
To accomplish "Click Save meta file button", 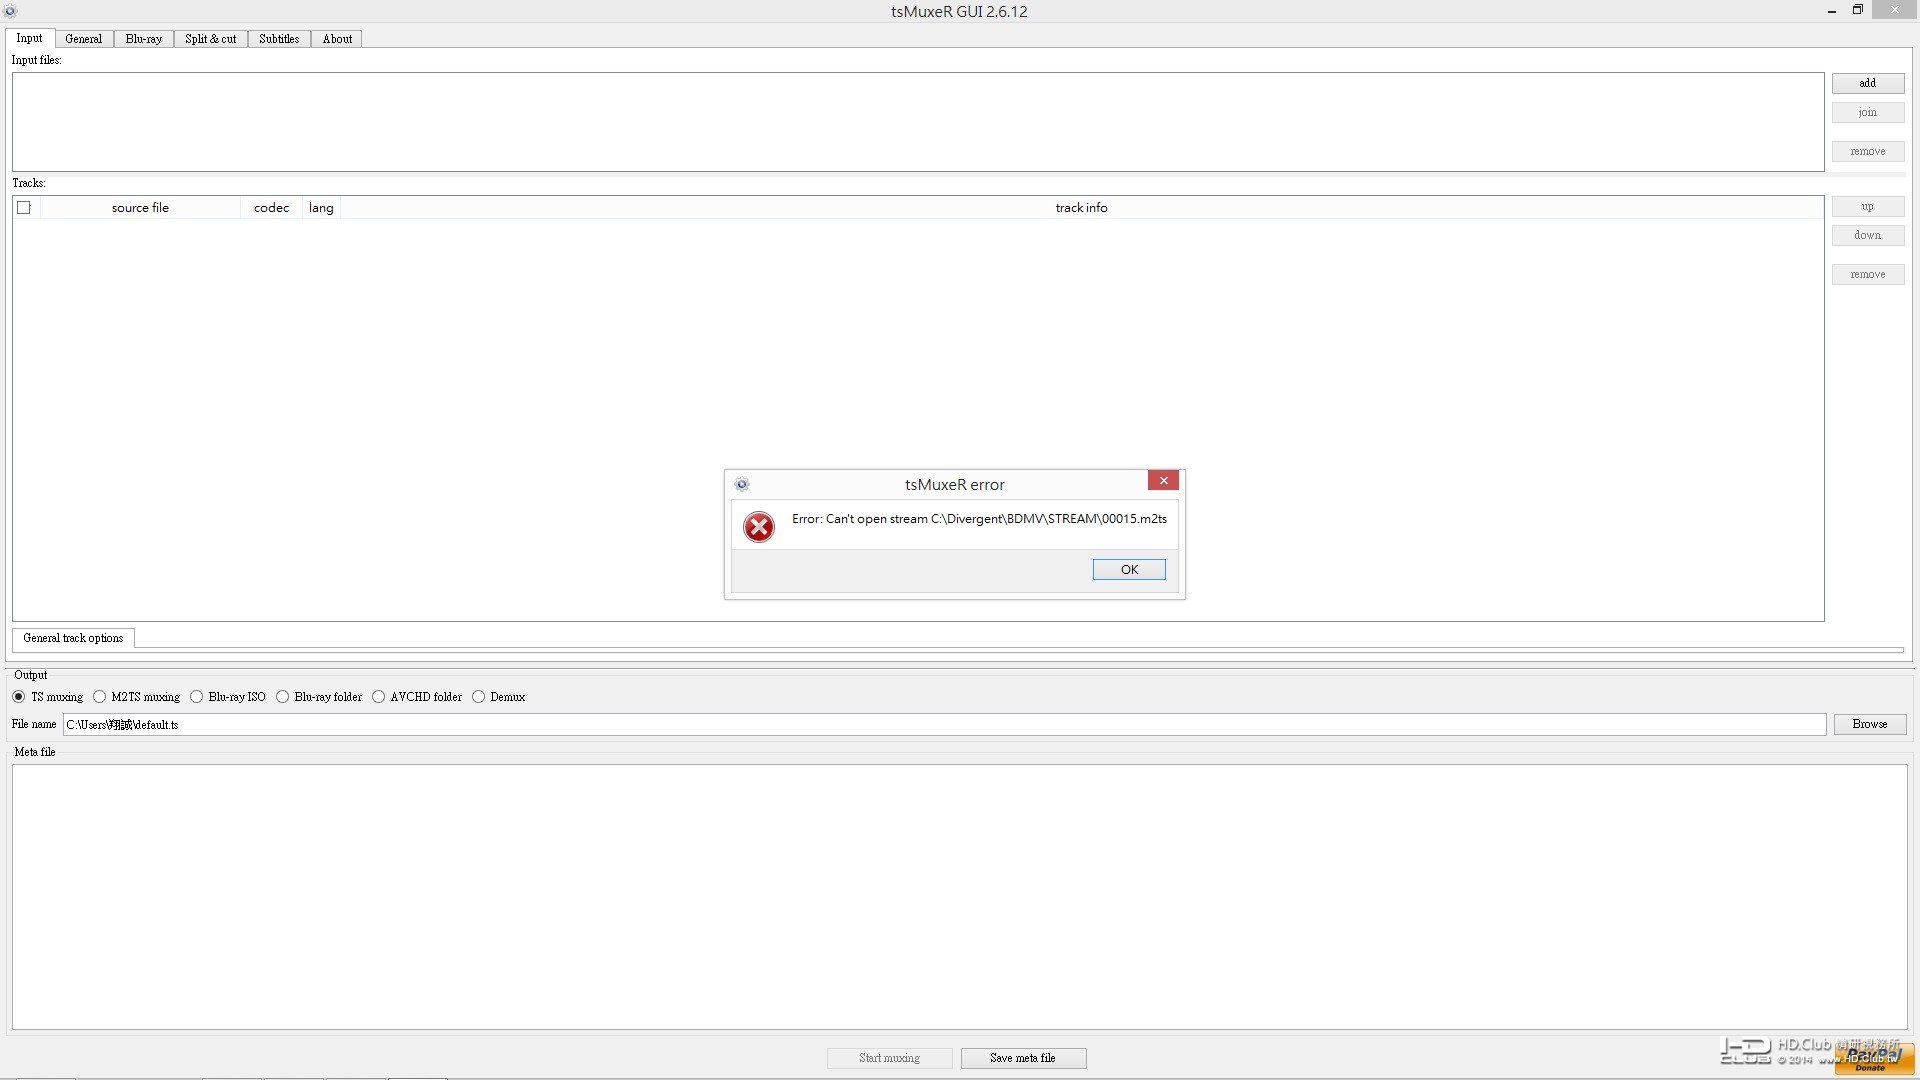I will pyautogui.click(x=1023, y=1058).
